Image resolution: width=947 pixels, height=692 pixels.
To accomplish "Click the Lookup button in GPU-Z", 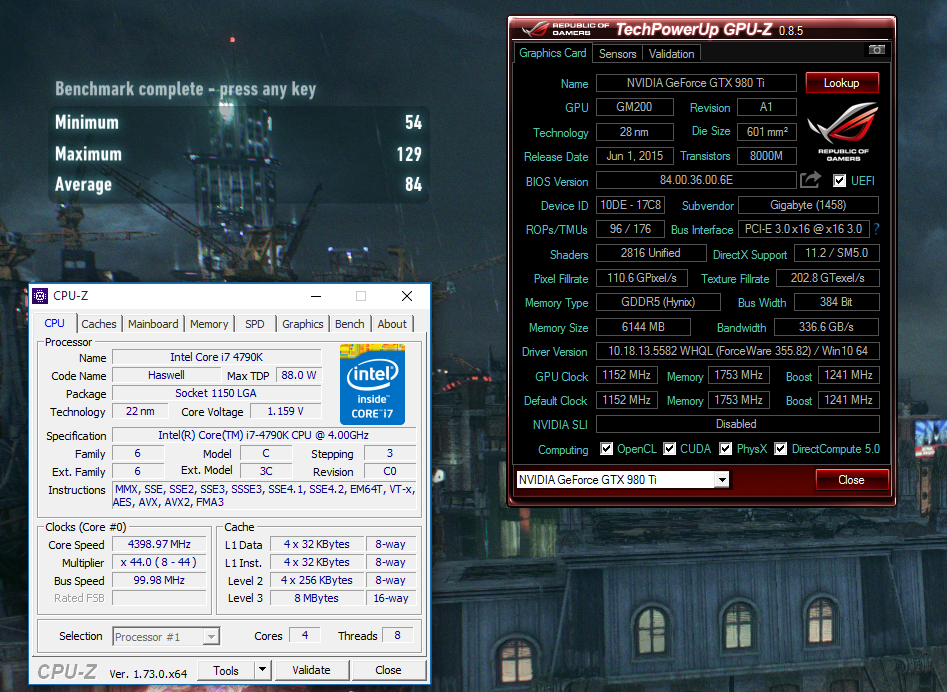I will click(x=841, y=83).
